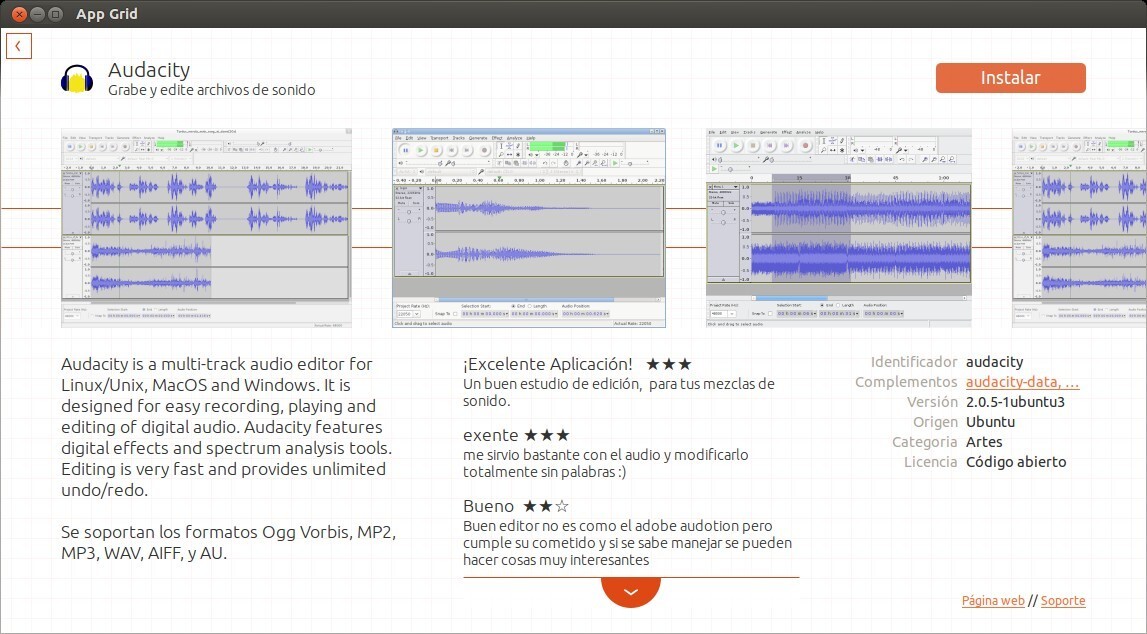
Task: Open the Effect menu in the second screenshot
Action: pos(497,139)
